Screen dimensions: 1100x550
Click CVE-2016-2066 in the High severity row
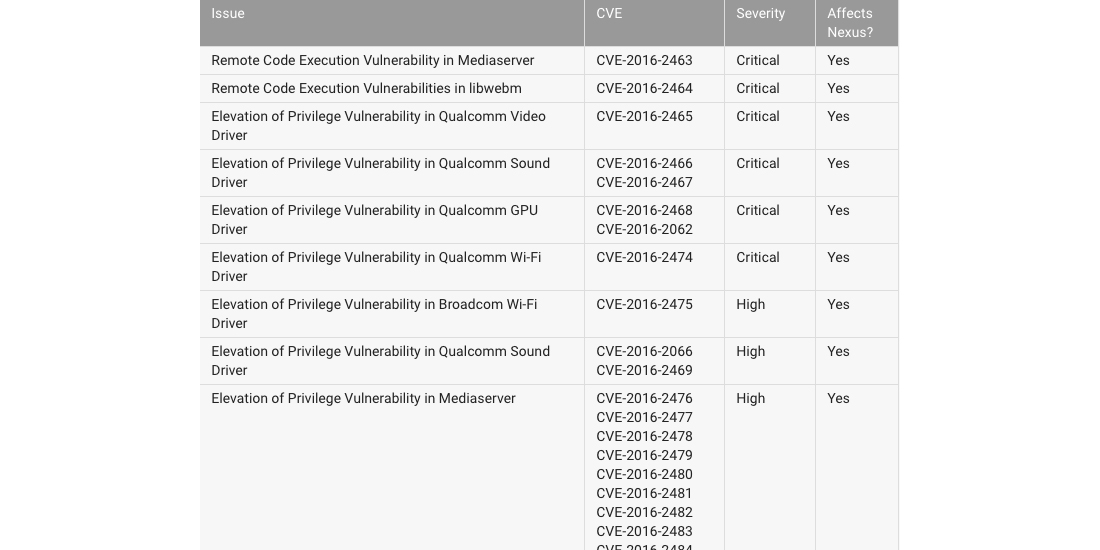(644, 351)
